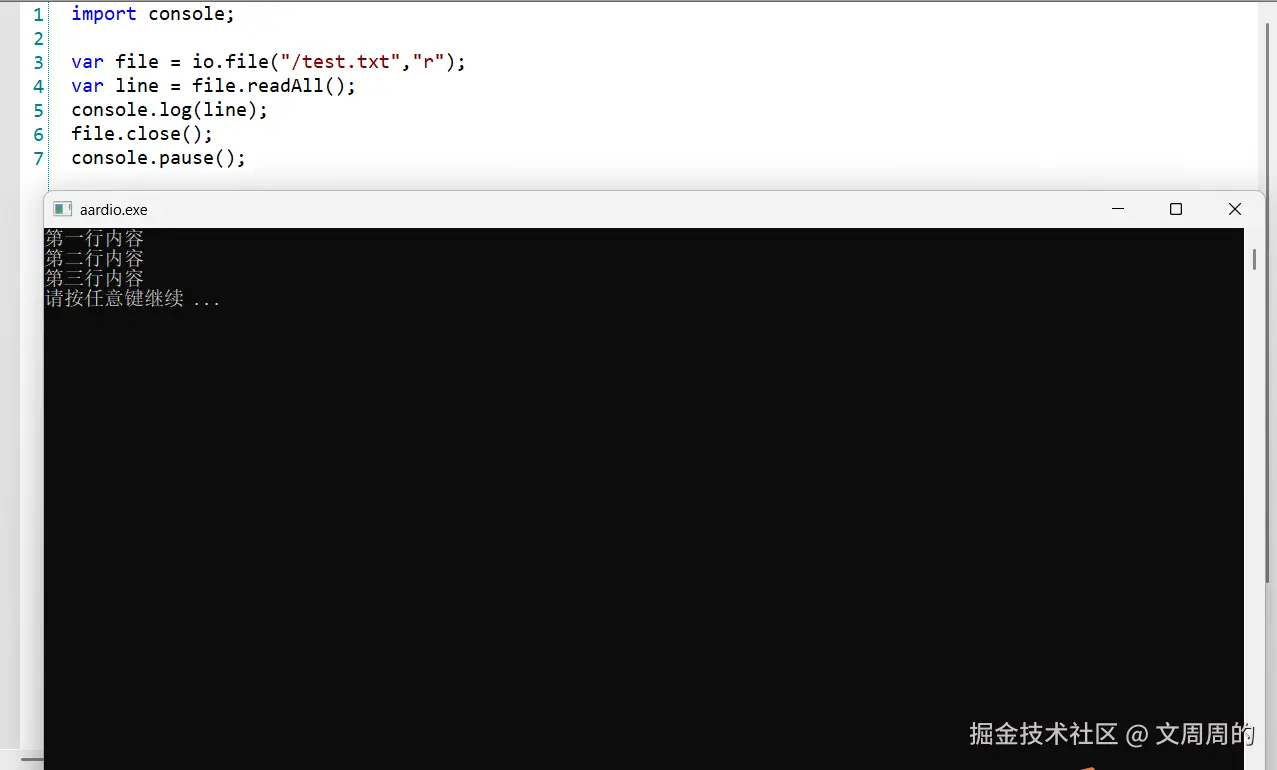Click the 'console.pause();' code line
Image resolution: width=1277 pixels, height=770 pixels.
158,158
